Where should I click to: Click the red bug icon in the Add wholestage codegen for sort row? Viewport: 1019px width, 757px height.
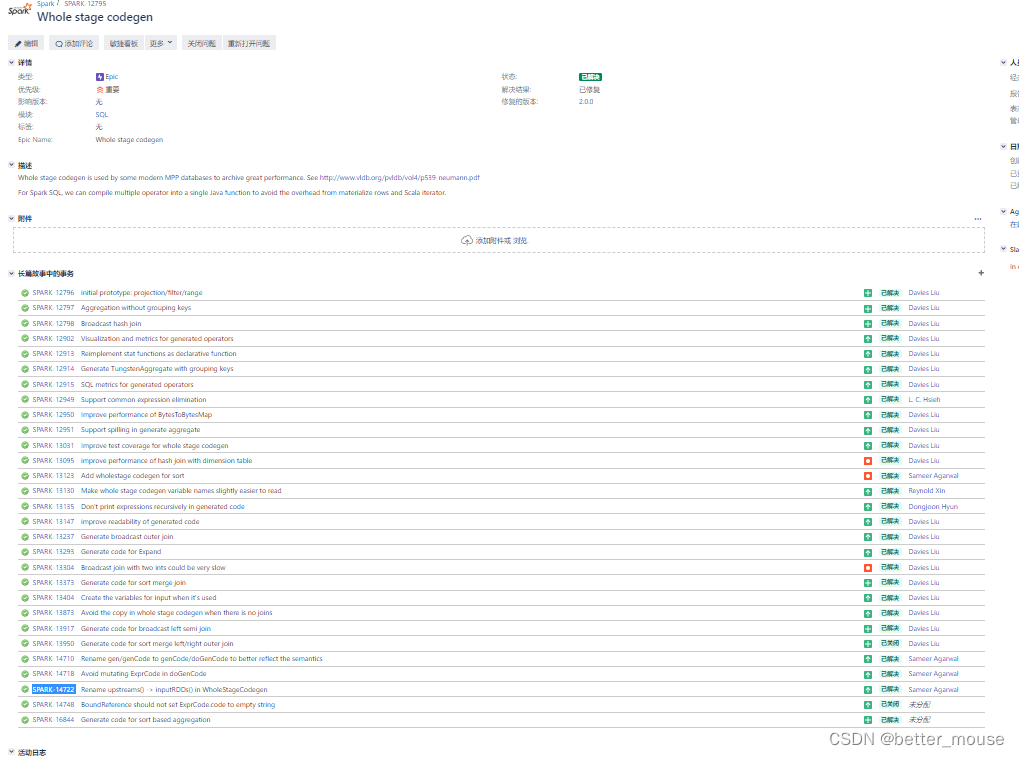tap(868, 476)
